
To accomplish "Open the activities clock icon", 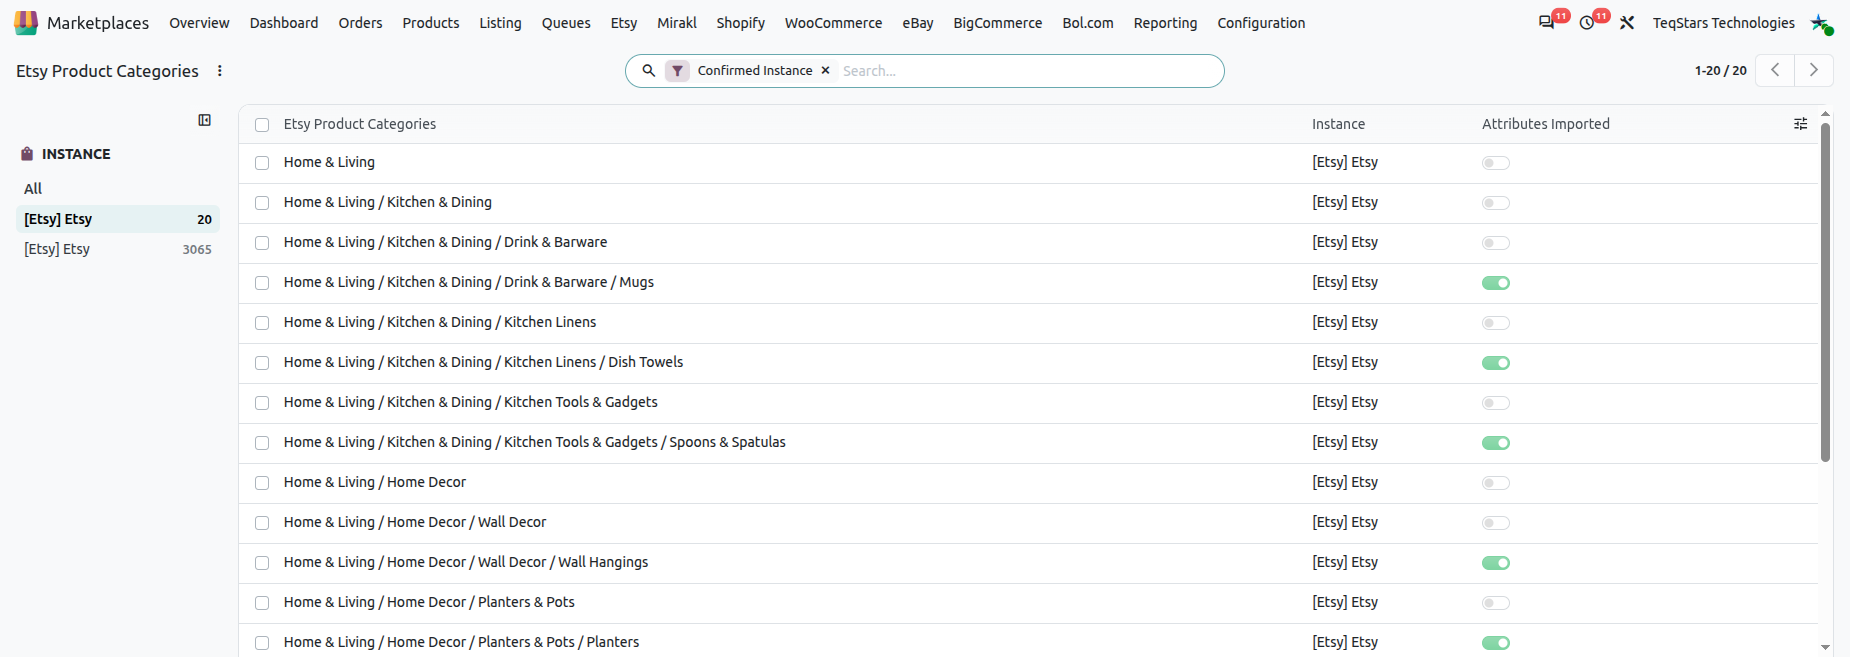I will 1587,23.
